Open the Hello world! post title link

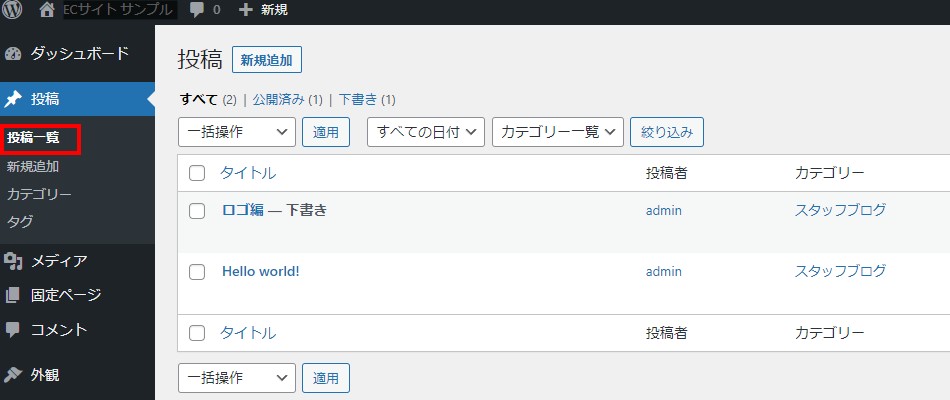click(x=260, y=271)
